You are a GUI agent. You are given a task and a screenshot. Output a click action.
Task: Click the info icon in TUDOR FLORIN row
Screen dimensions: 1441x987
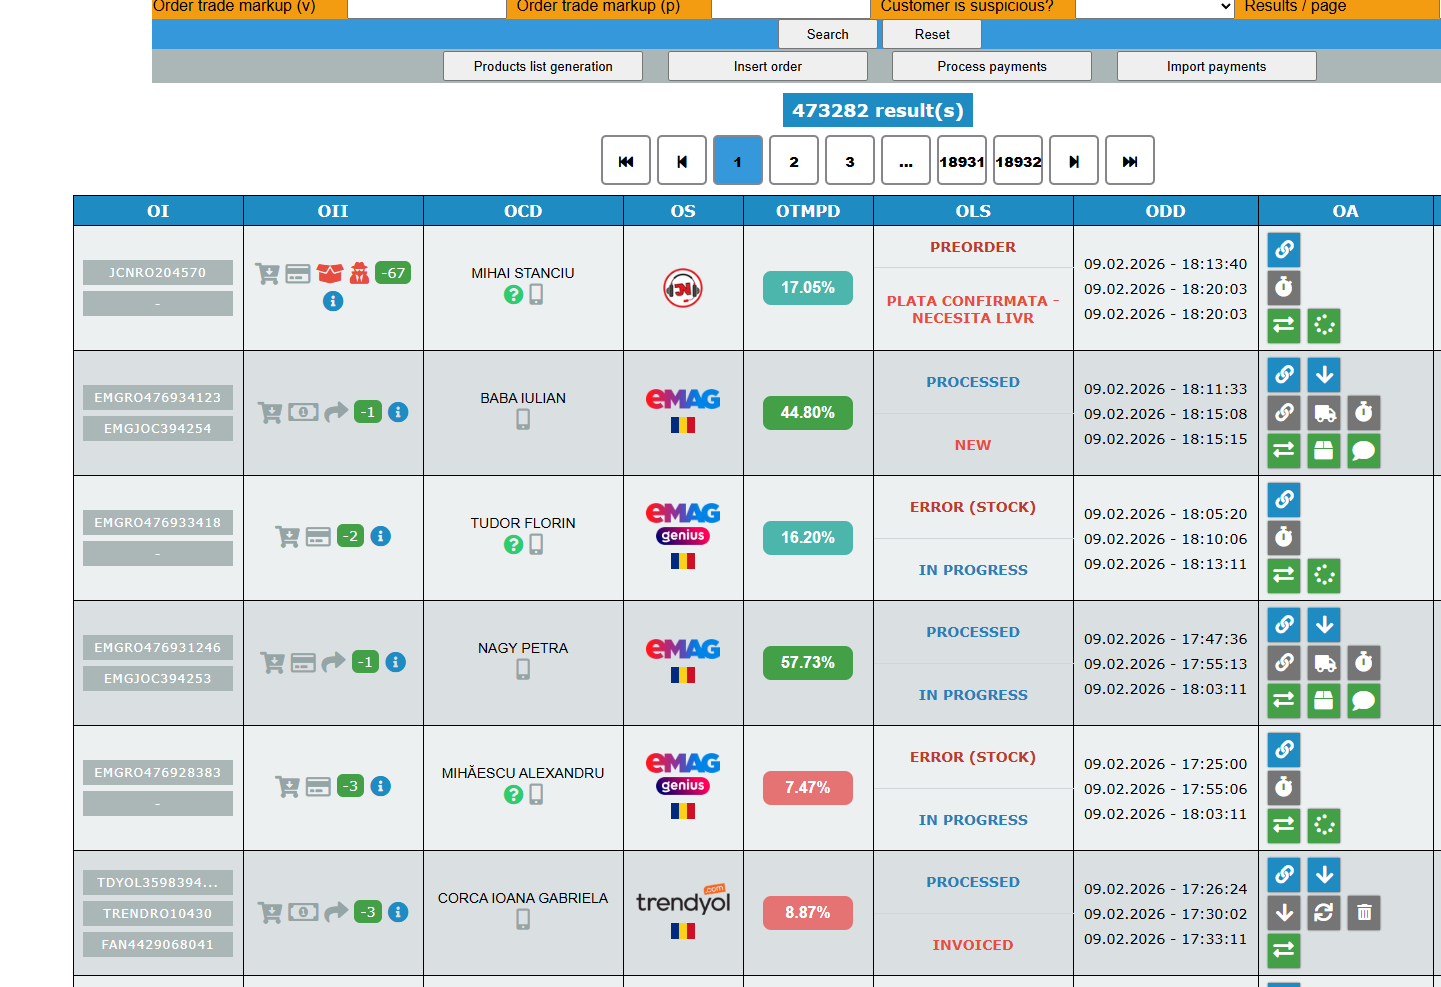(x=381, y=536)
